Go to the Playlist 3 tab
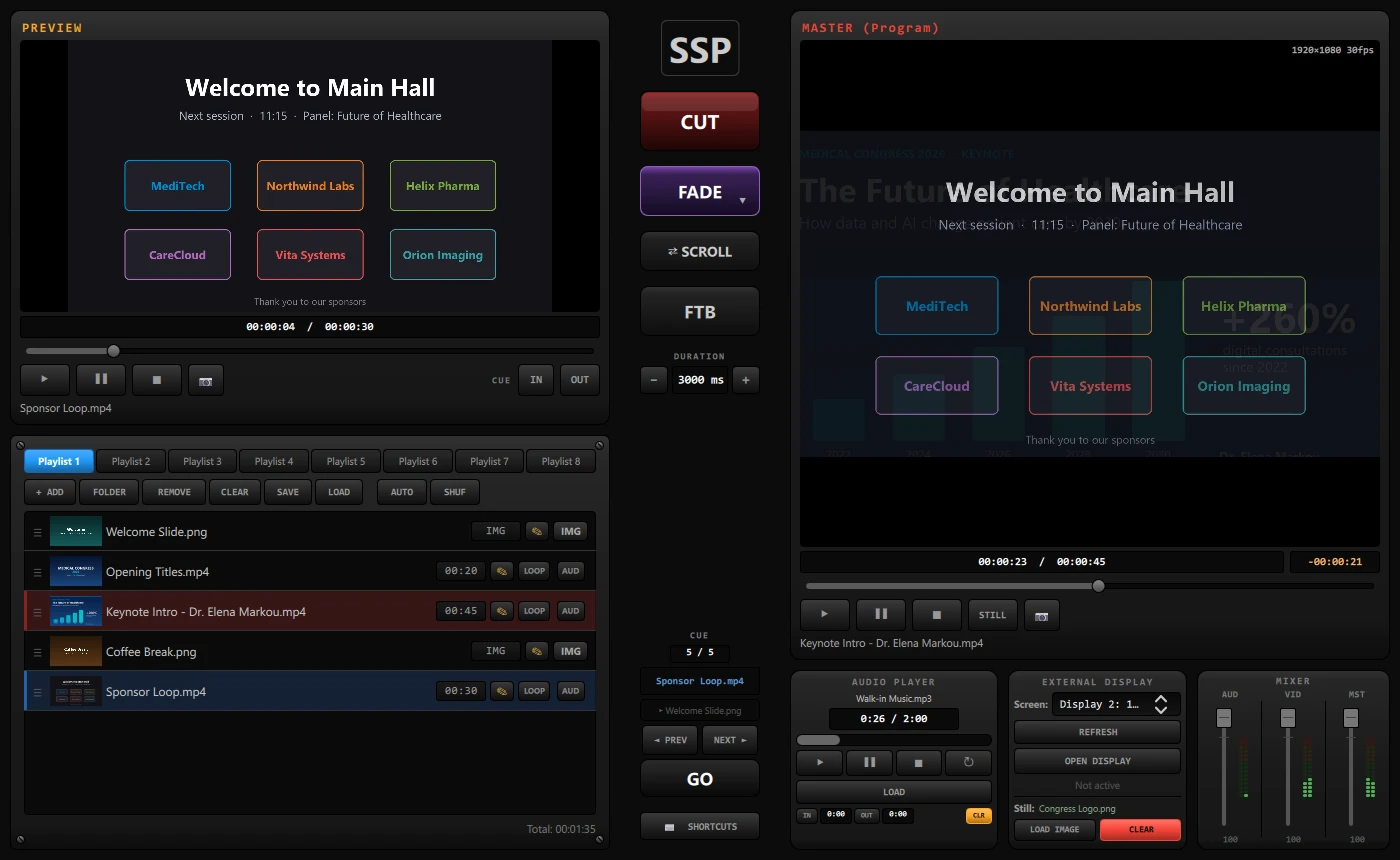This screenshot has height=860, width=1400. (202, 461)
